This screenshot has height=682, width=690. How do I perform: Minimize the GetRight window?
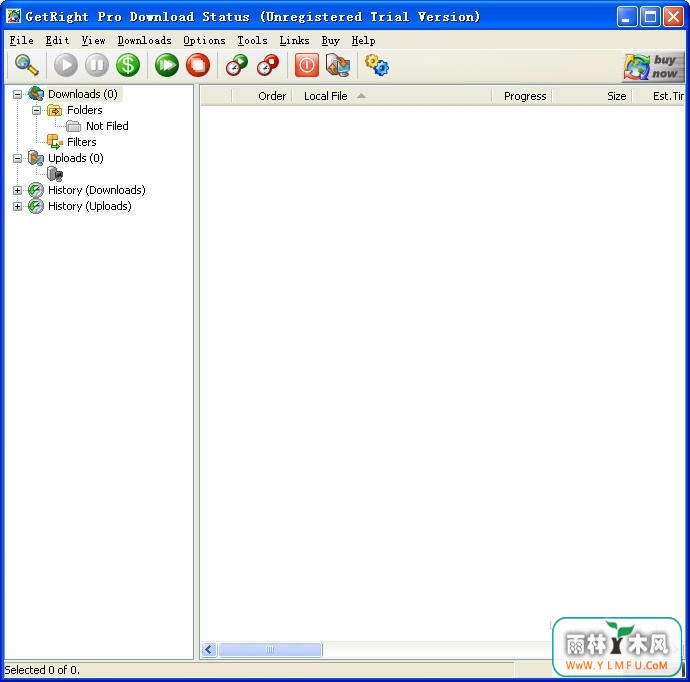pyautogui.click(x=627, y=17)
